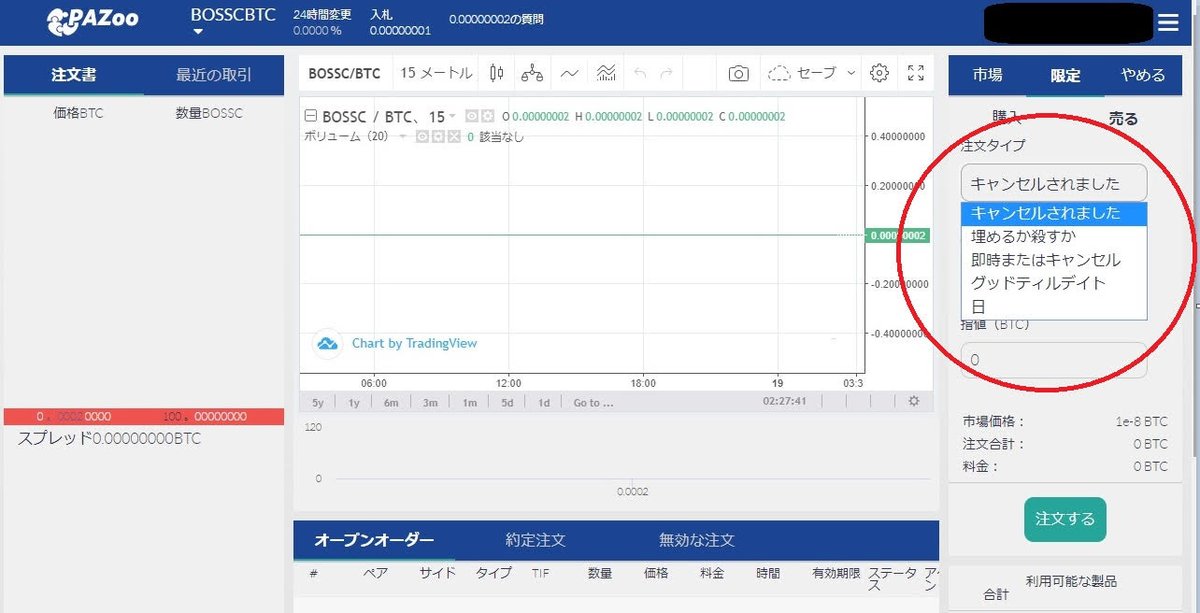
Task: Open the セーブ dropdown chevron
Action: pyautogui.click(x=851, y=73)
